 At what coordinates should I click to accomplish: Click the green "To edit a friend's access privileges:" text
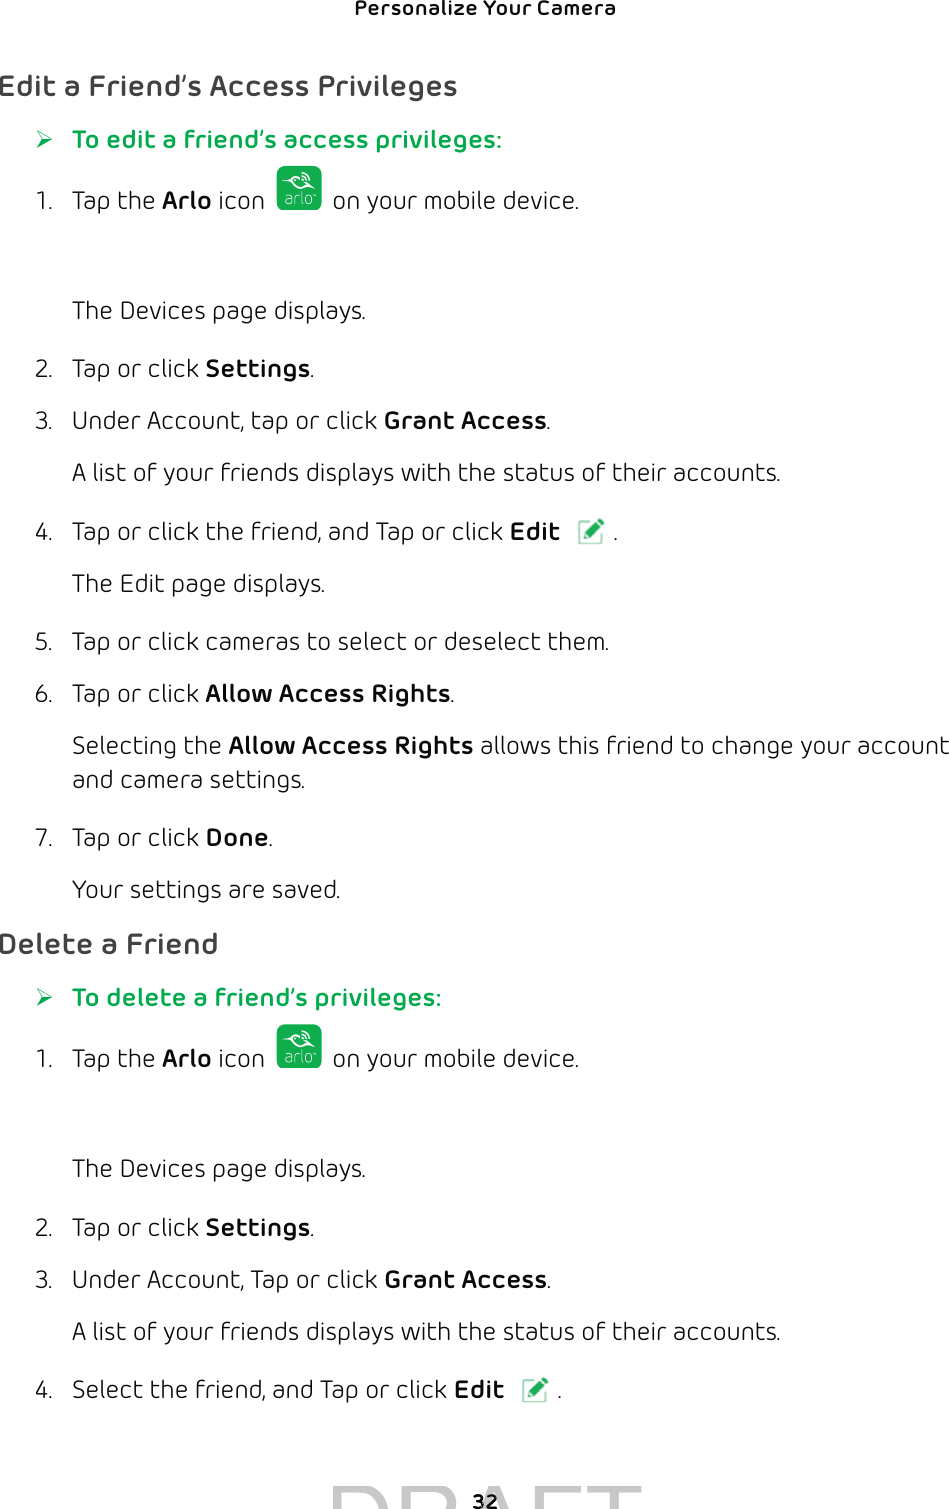(x=286, y=140)
